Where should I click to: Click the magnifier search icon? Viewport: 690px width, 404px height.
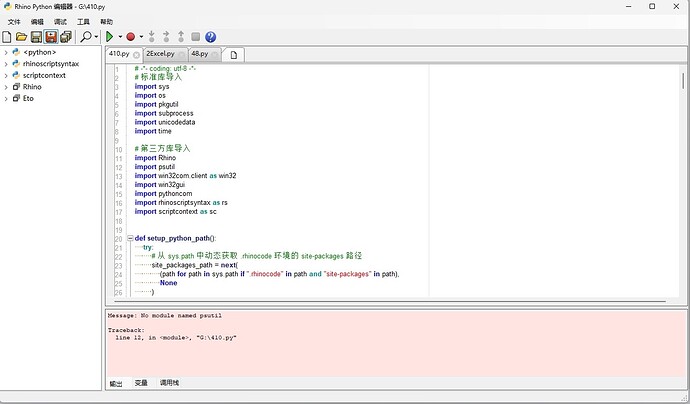[86, 37]
